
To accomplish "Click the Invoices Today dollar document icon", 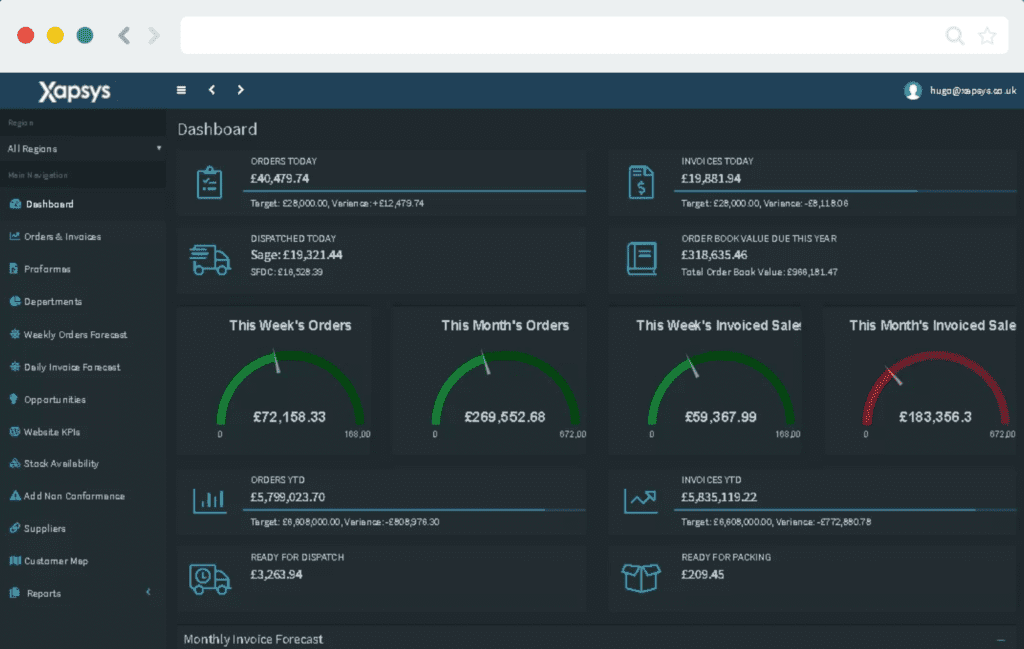I will point(641,183).
